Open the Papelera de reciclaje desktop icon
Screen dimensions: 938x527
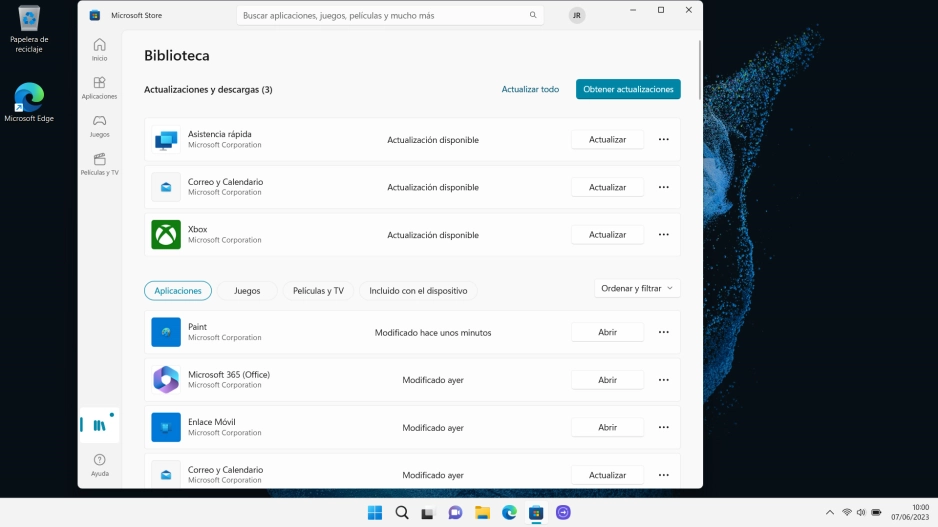(x=29, y=29)
